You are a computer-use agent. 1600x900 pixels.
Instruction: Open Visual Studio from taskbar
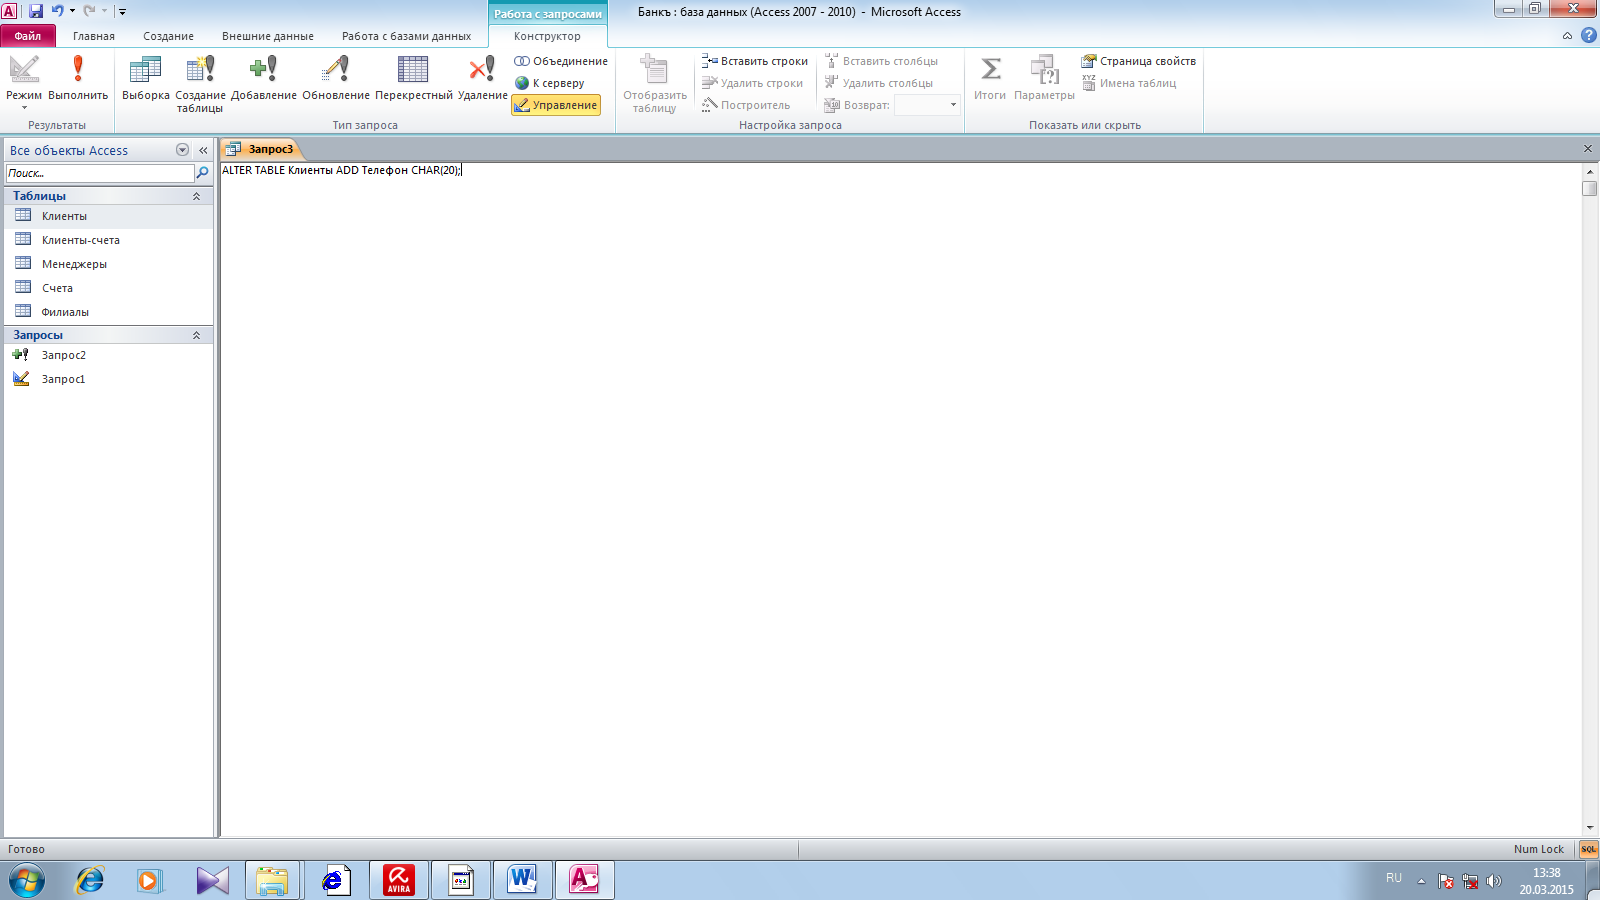coord(212,881)
